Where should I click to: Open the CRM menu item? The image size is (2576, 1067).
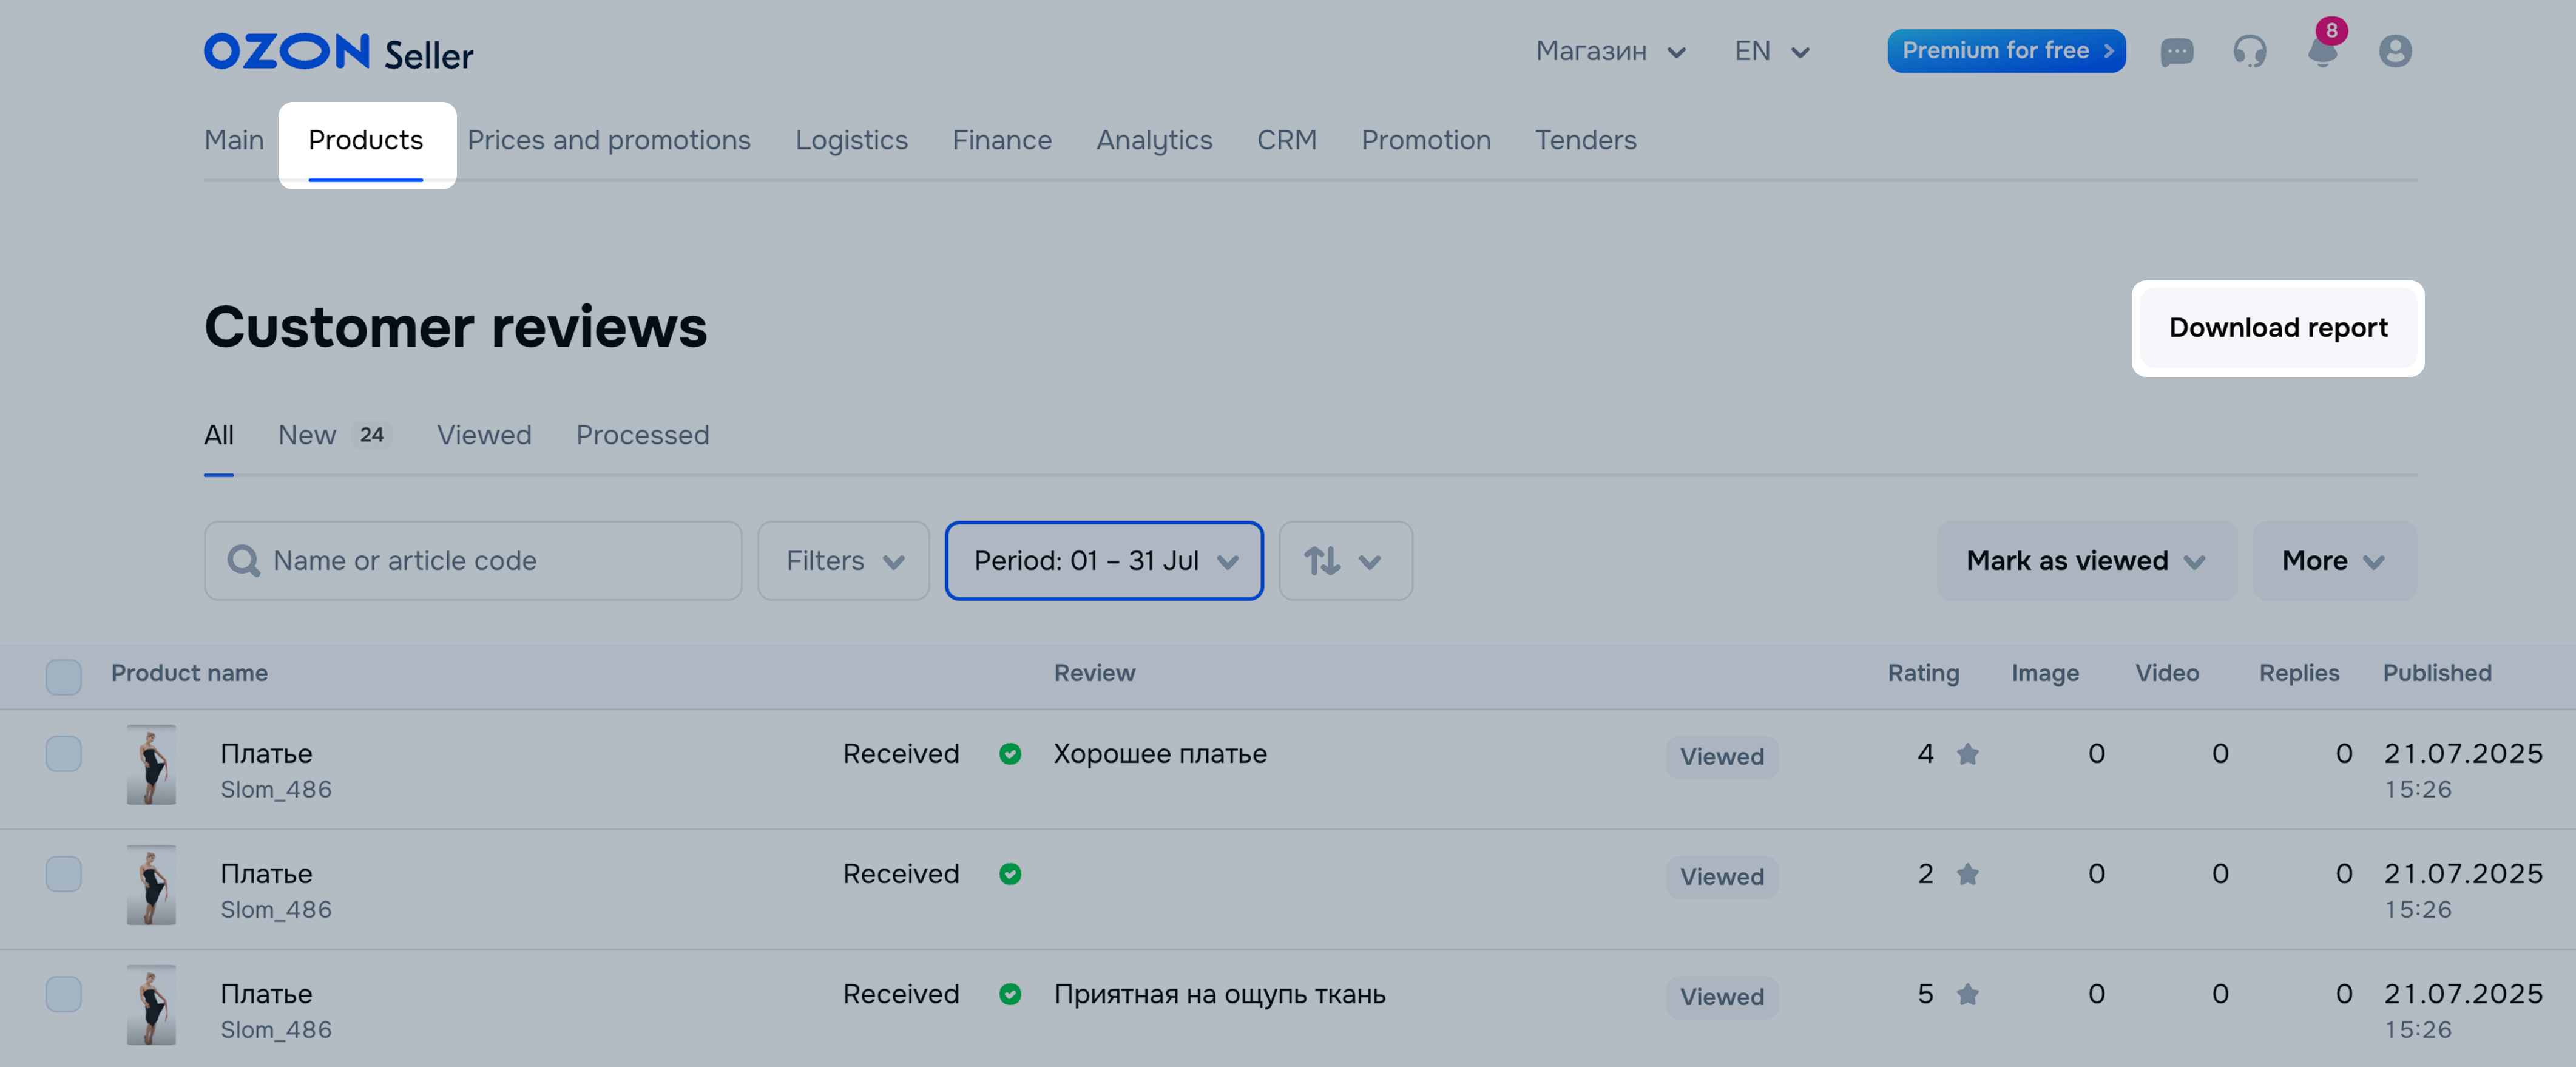(1286, 140)
